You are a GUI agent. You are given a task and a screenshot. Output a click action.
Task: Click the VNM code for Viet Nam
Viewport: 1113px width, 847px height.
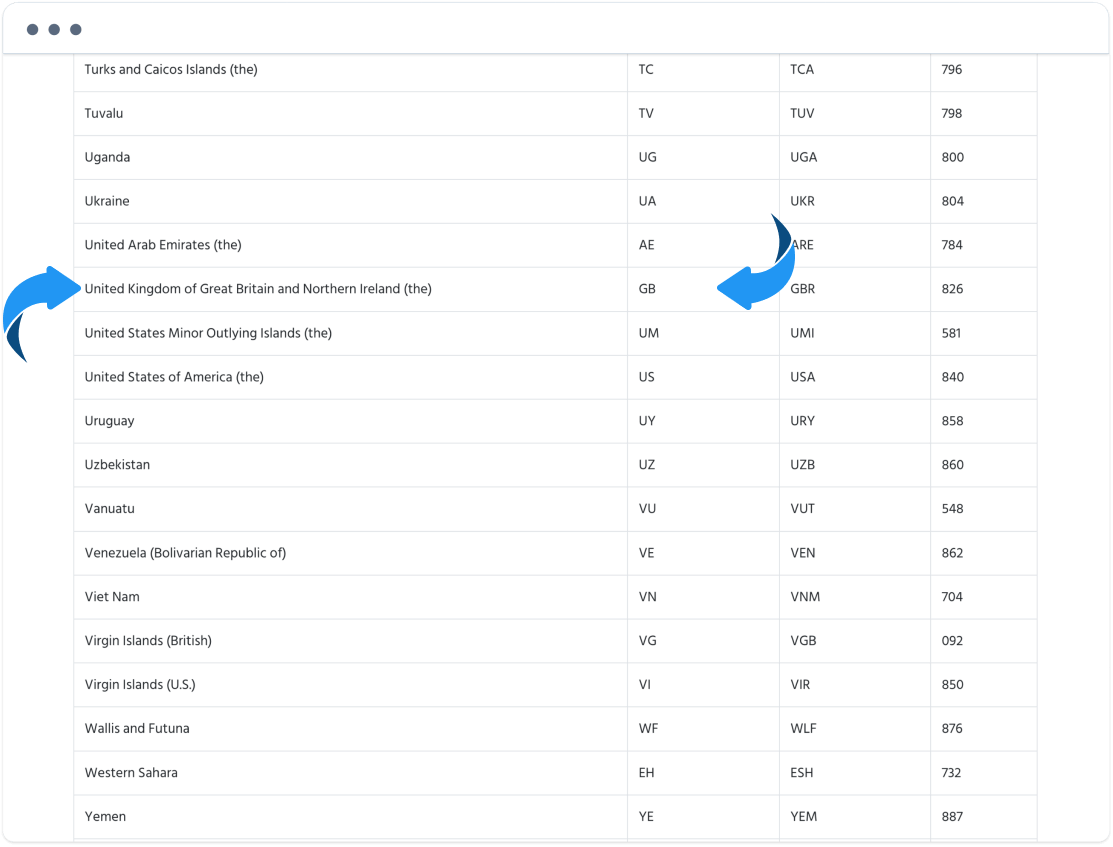(805, 596)
